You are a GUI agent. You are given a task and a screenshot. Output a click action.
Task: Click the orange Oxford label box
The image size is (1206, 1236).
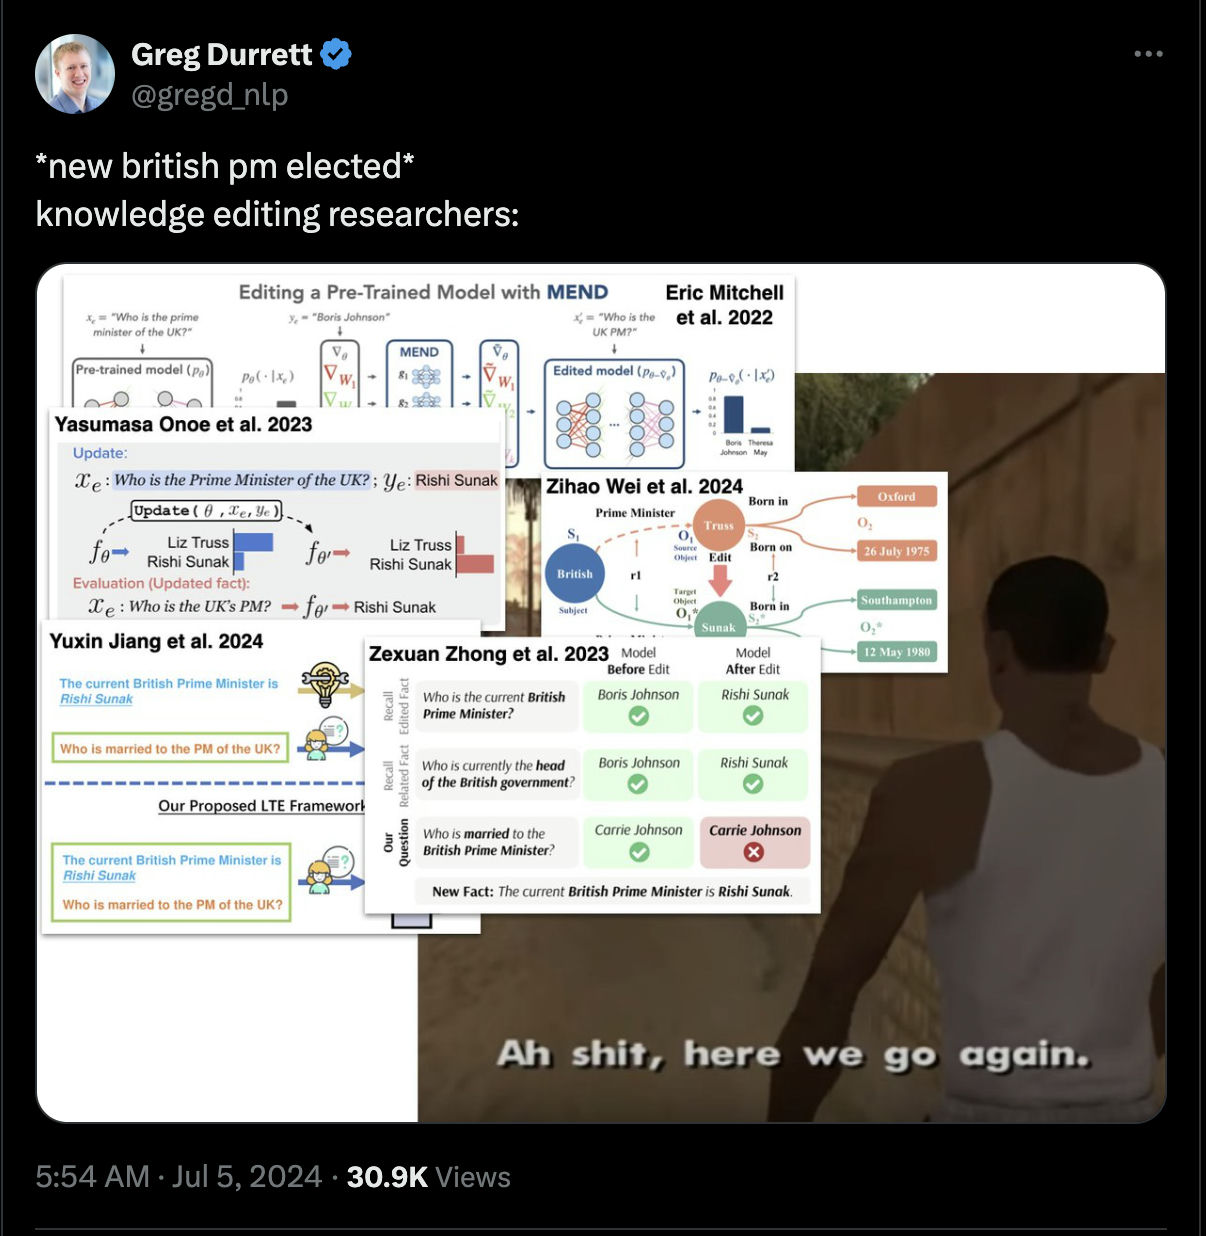click(x=897, y=497)
